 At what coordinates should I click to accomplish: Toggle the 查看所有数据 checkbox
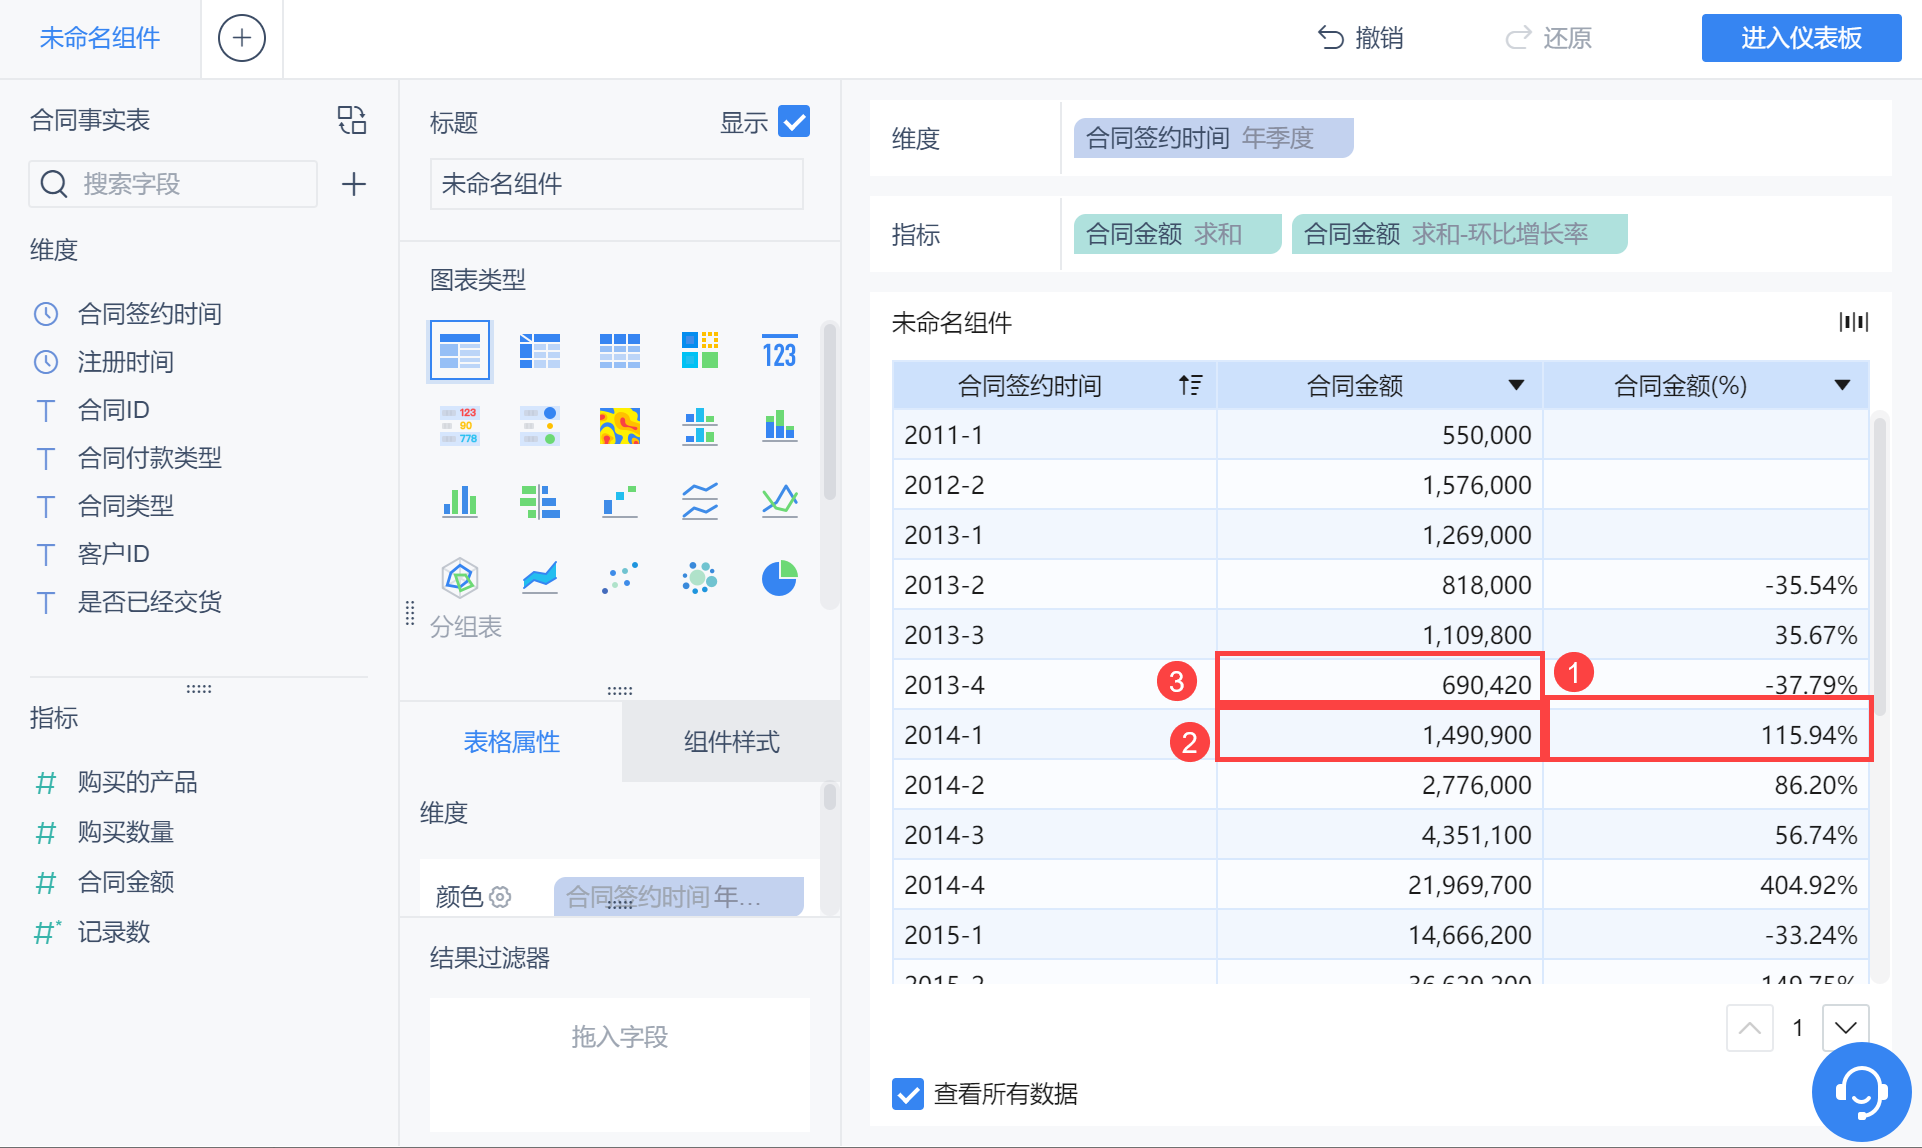coord(908,1094)
